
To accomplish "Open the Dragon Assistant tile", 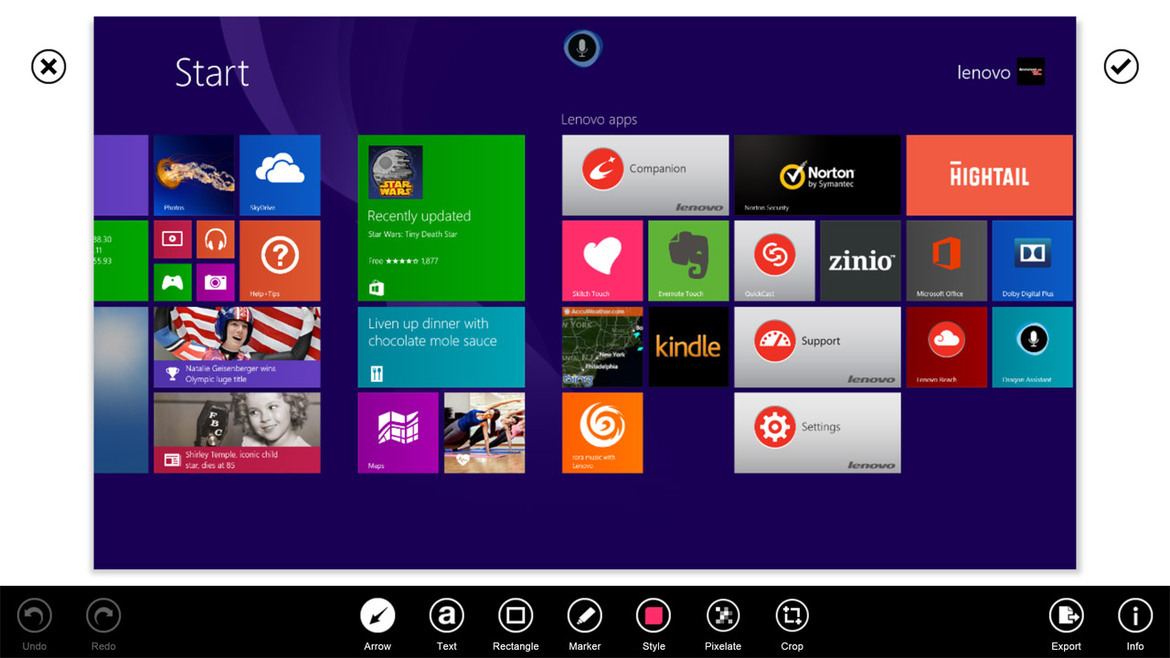I will (x=1033, y=347).
